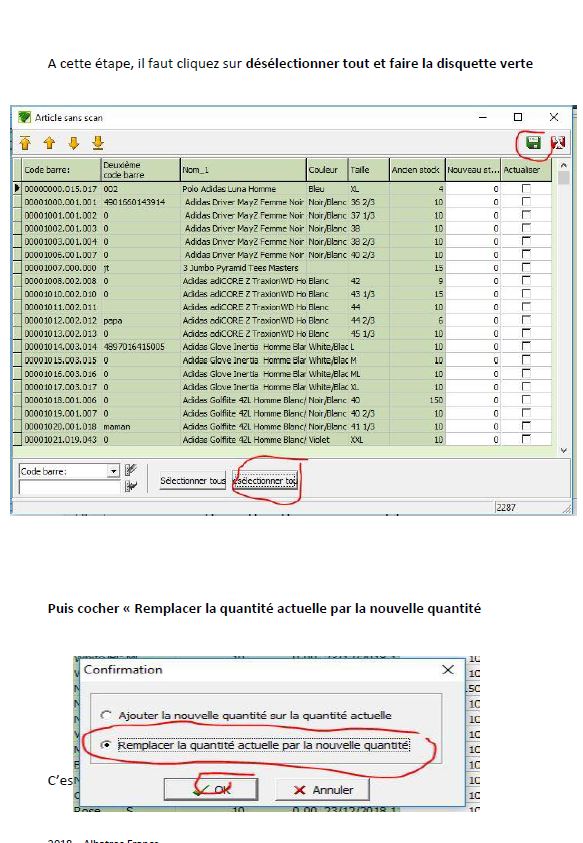583x843 pixels.
Task: Click the table scrollbar up arrow
Action: pyautogui.click(x=563, y=166)
